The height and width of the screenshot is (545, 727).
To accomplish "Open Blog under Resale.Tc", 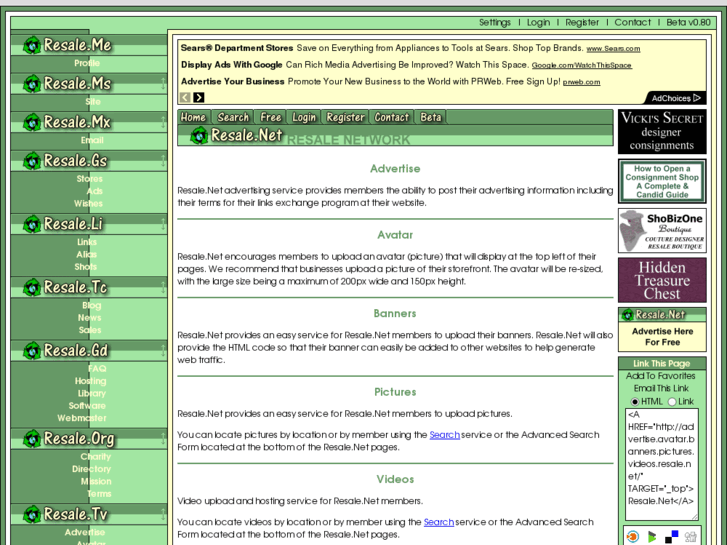I will [x=92, y=305].
